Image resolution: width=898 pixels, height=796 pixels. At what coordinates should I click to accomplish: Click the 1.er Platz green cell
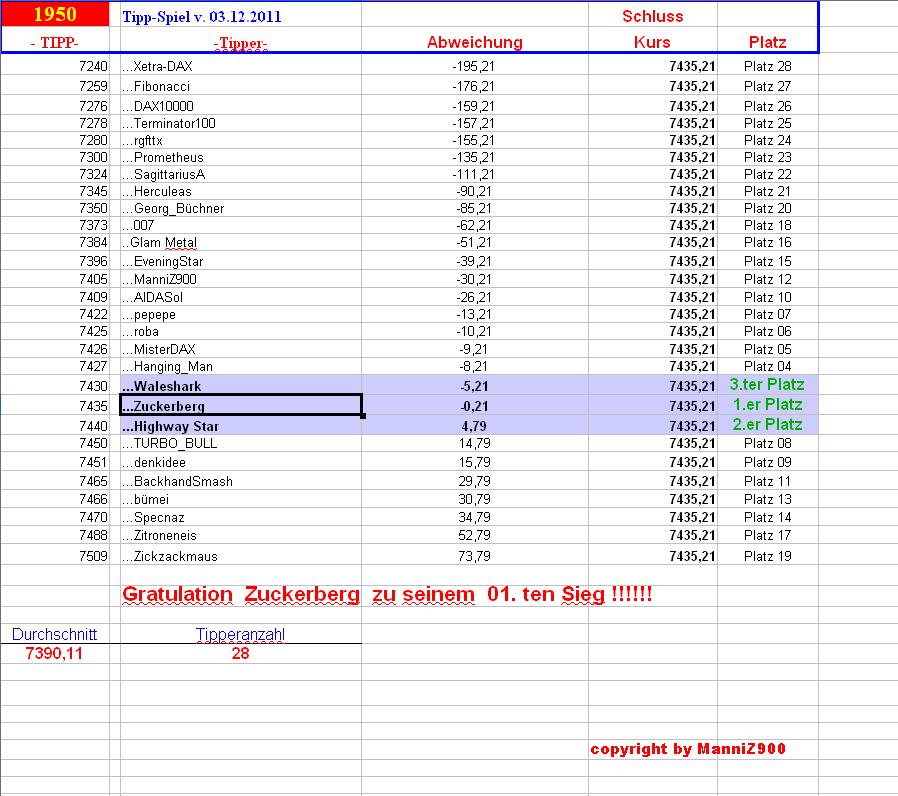tap(770, 405)
